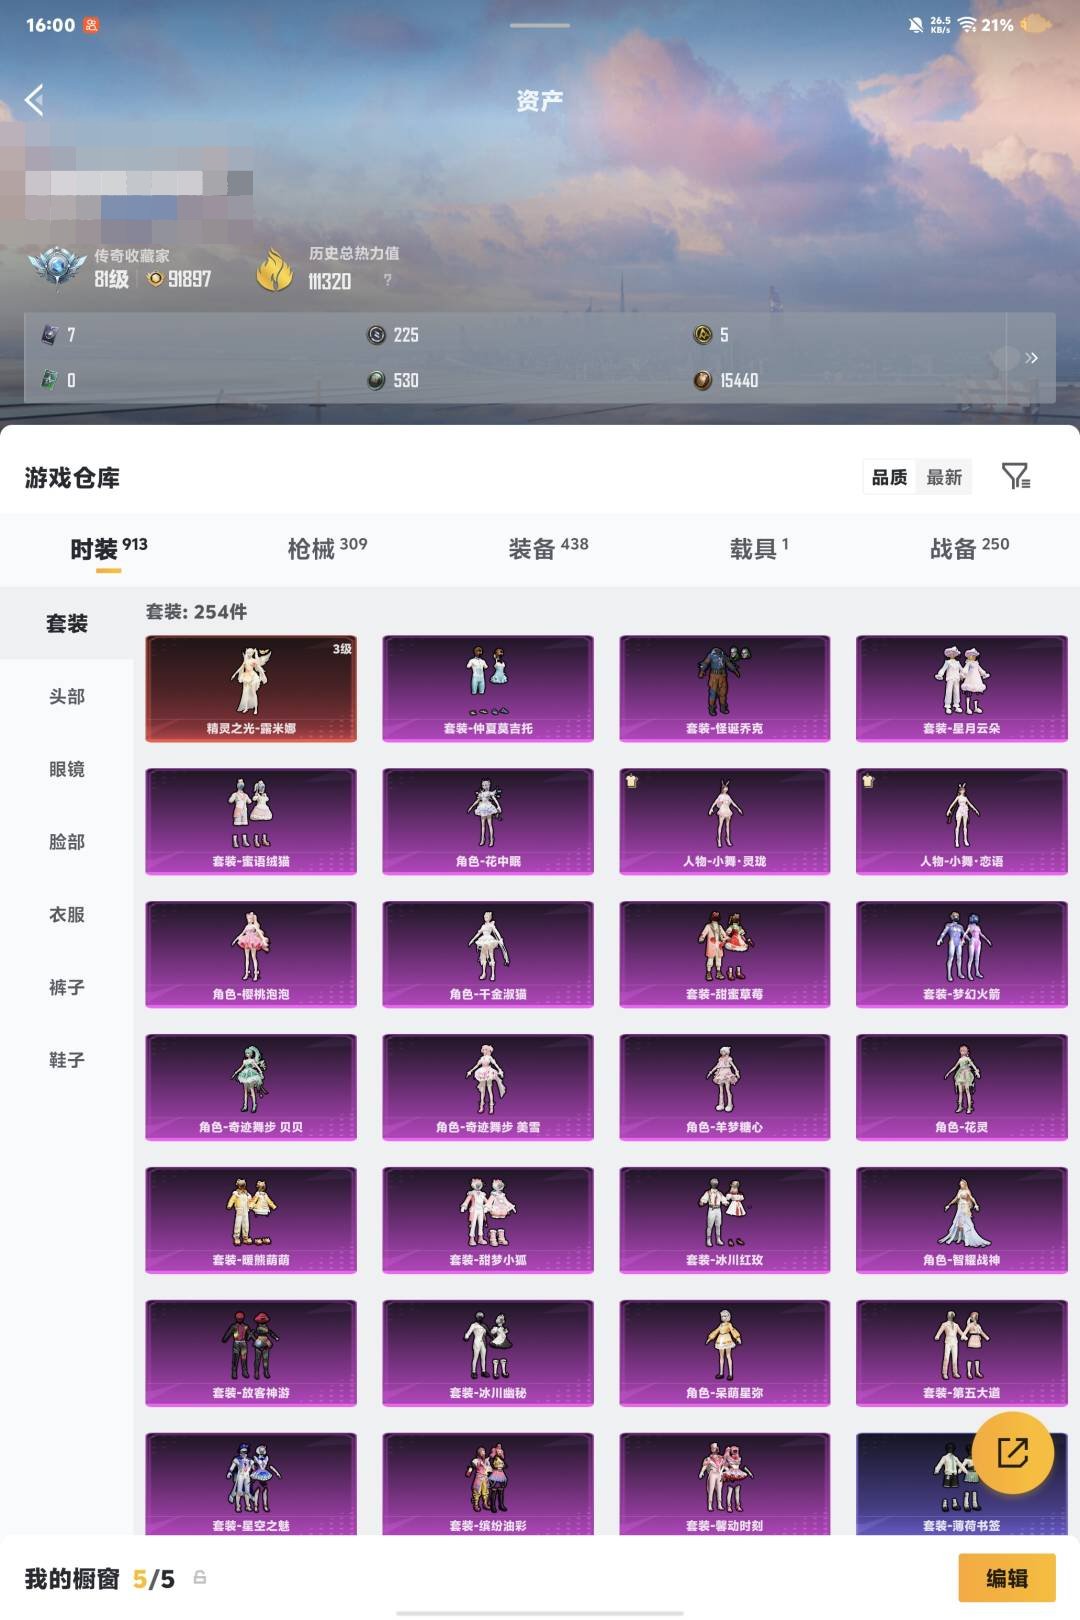Open the 人物-小舞·灵珑 outfit card

[725, 822]
